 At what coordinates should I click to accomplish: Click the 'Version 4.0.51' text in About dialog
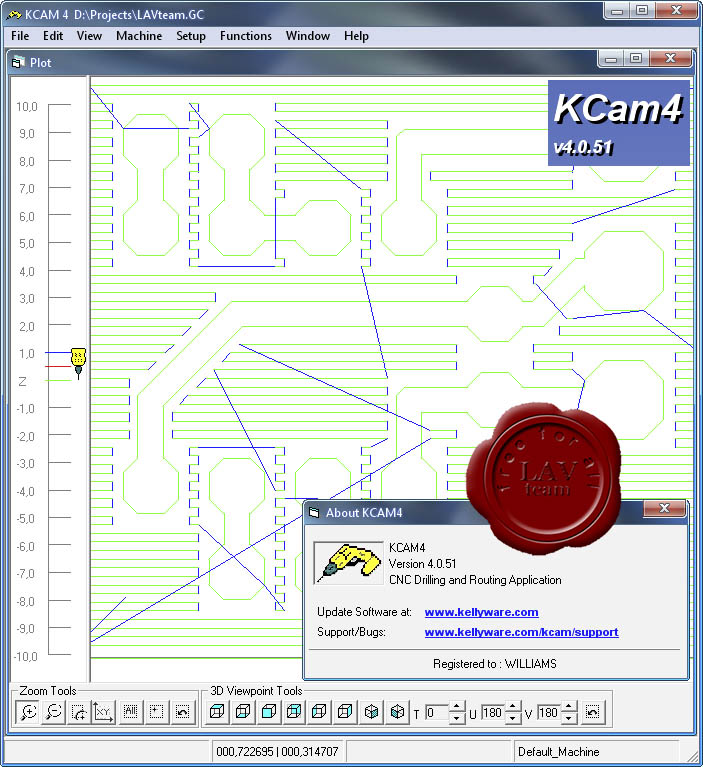pos(423,564)
